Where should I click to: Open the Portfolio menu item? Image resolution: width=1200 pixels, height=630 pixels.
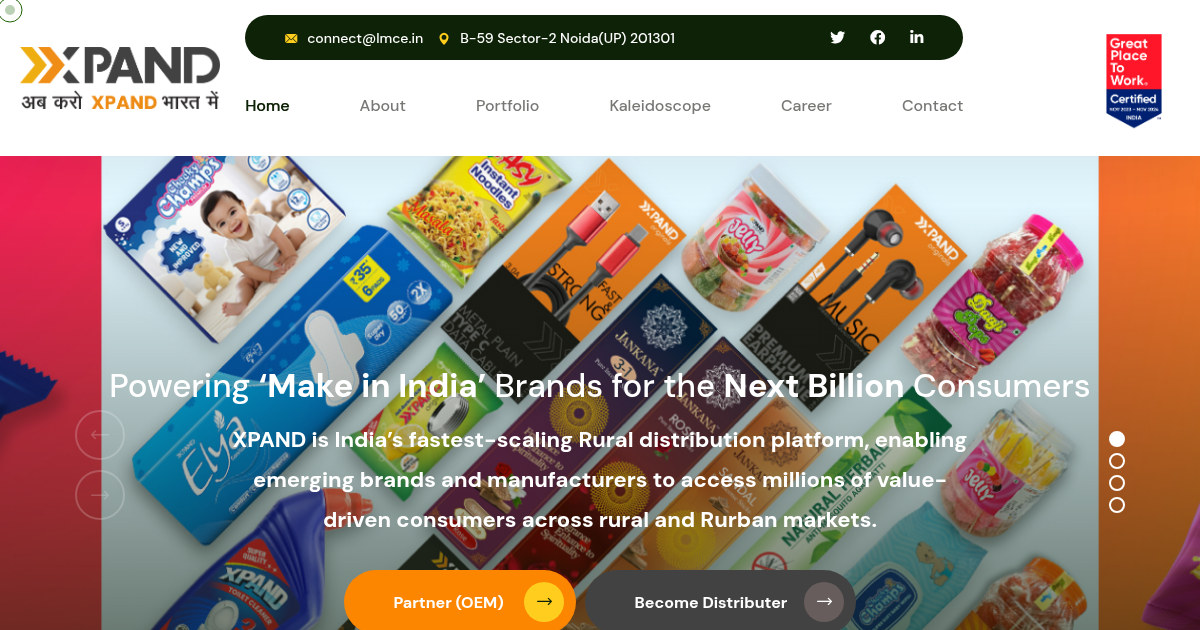(x=507, y=106)
